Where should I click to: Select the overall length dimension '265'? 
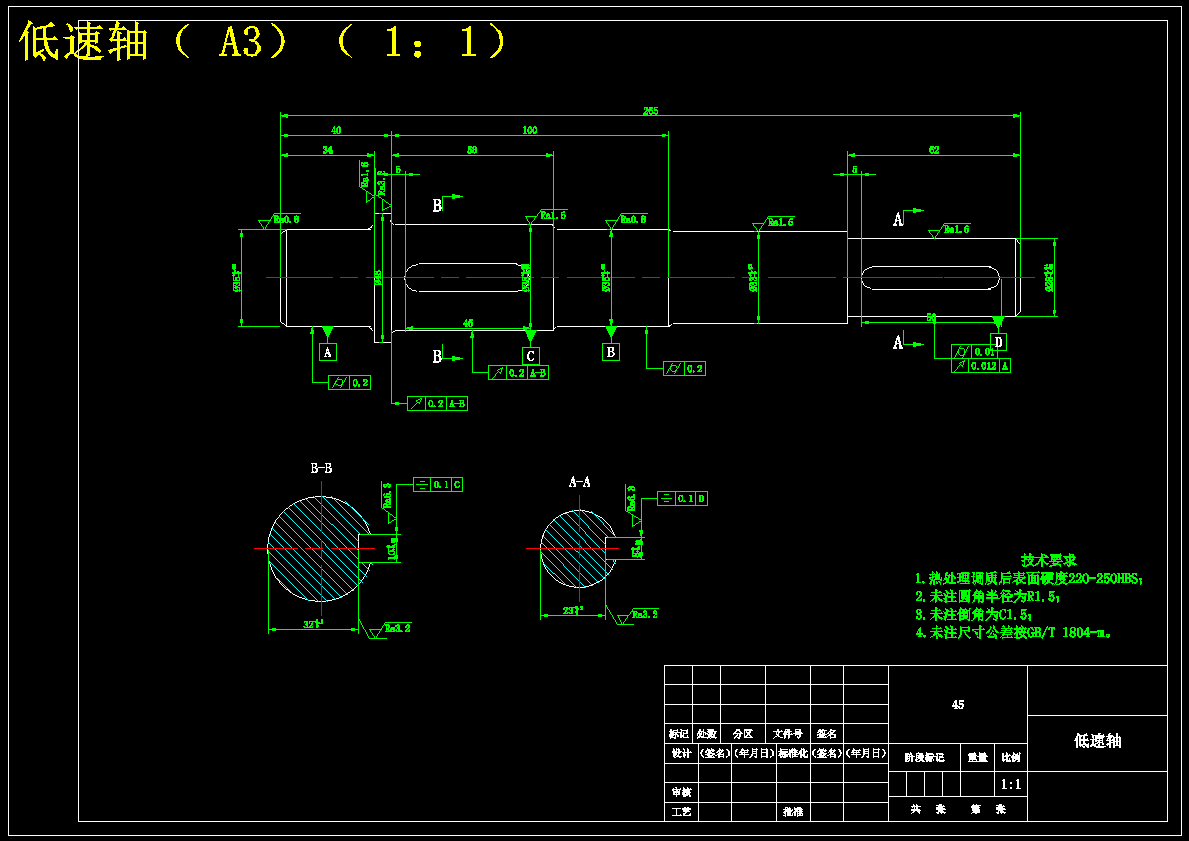click(651, 111)
